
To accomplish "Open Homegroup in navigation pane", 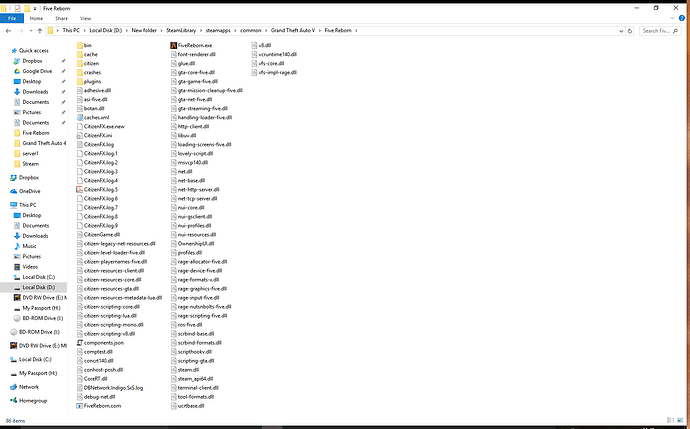I will [x=33, y=401].
